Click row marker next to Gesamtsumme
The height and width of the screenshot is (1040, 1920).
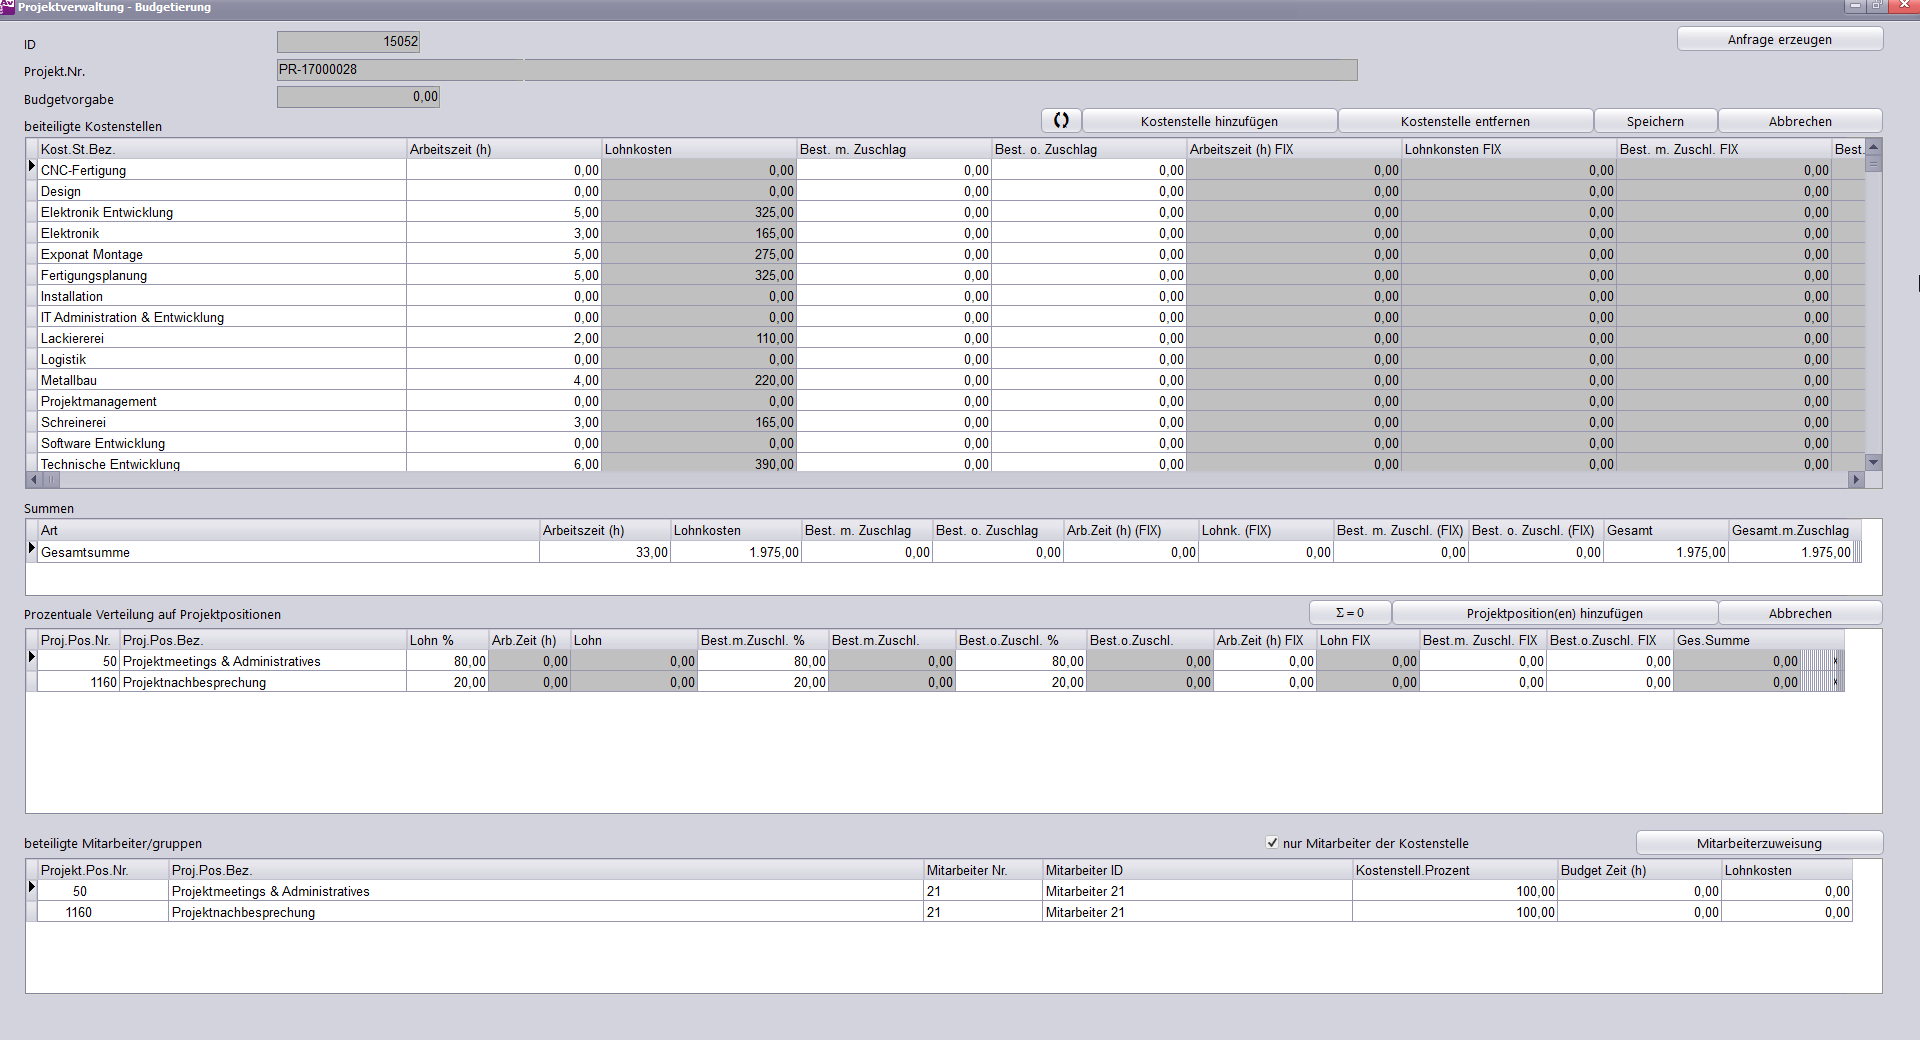tap(32, 549)
